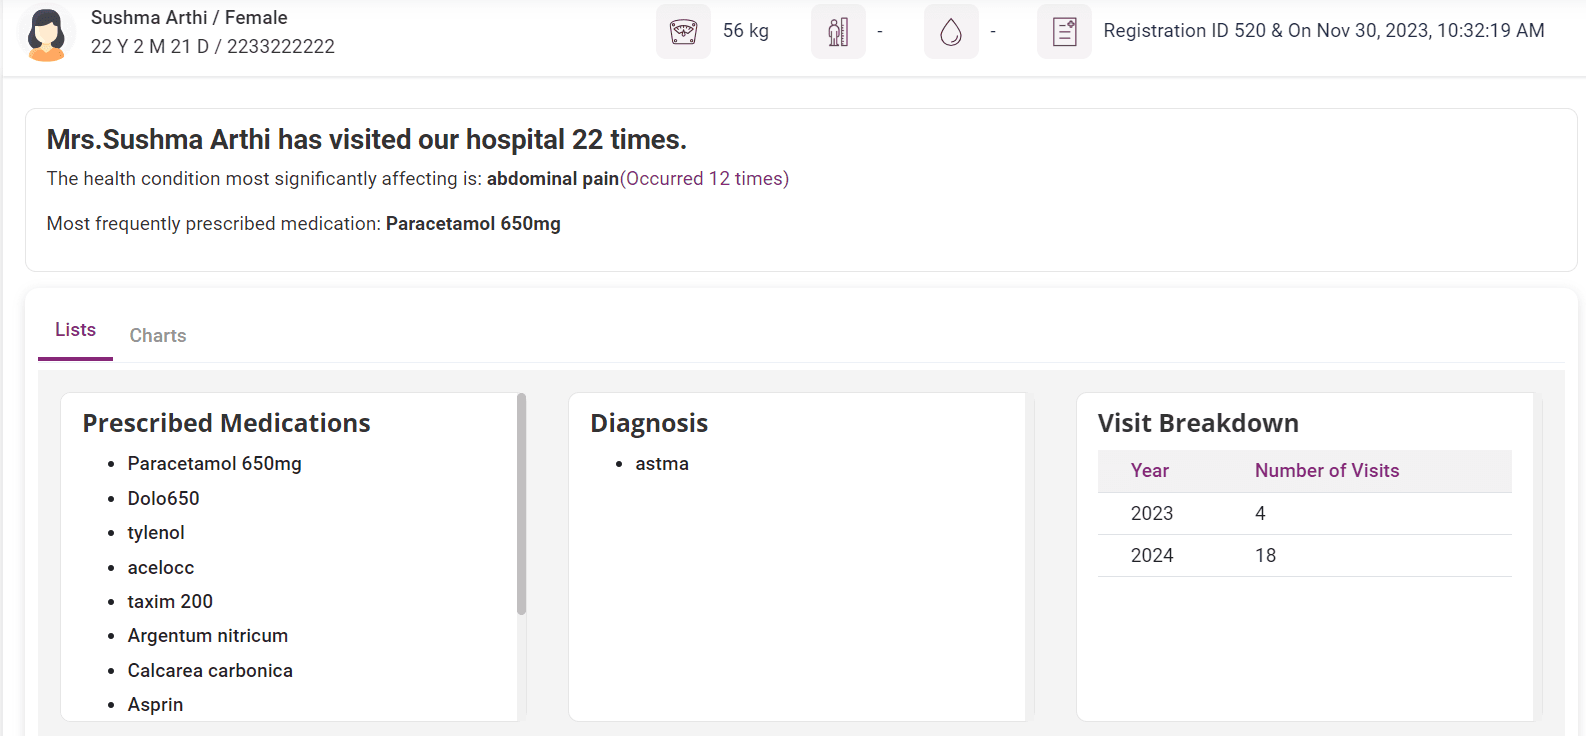Click the height measurement icon

(x=838, y=32)
